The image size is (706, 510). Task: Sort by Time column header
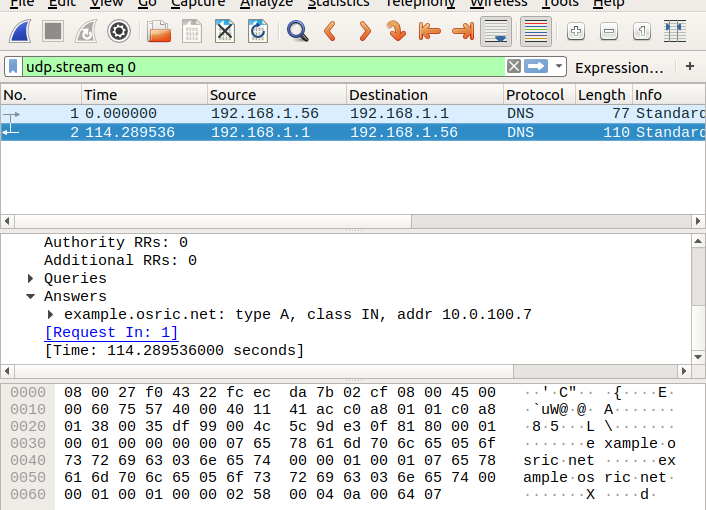(x=145, y=95)
